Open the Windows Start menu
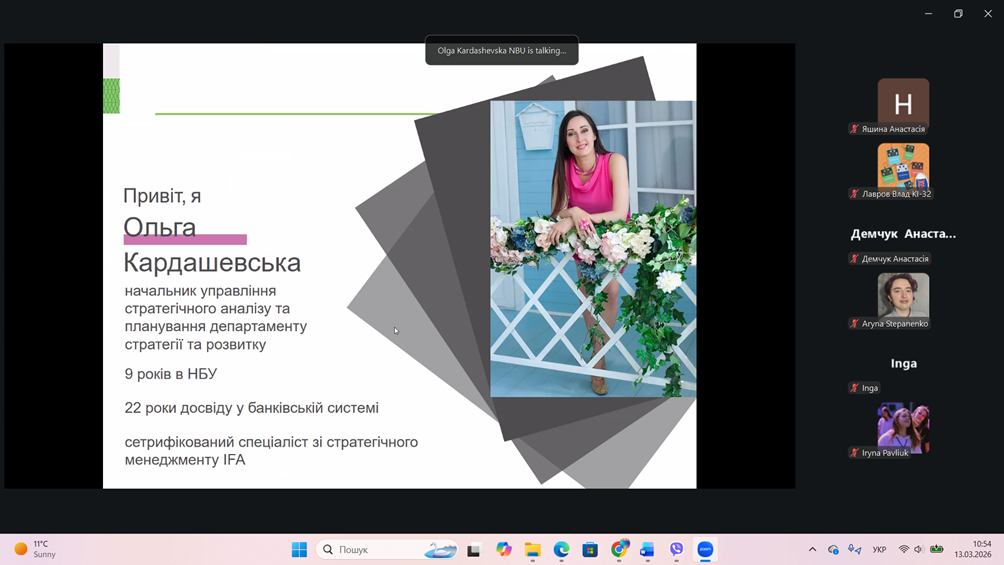The width and height of the screenshot is (1004, 565). 299,549
